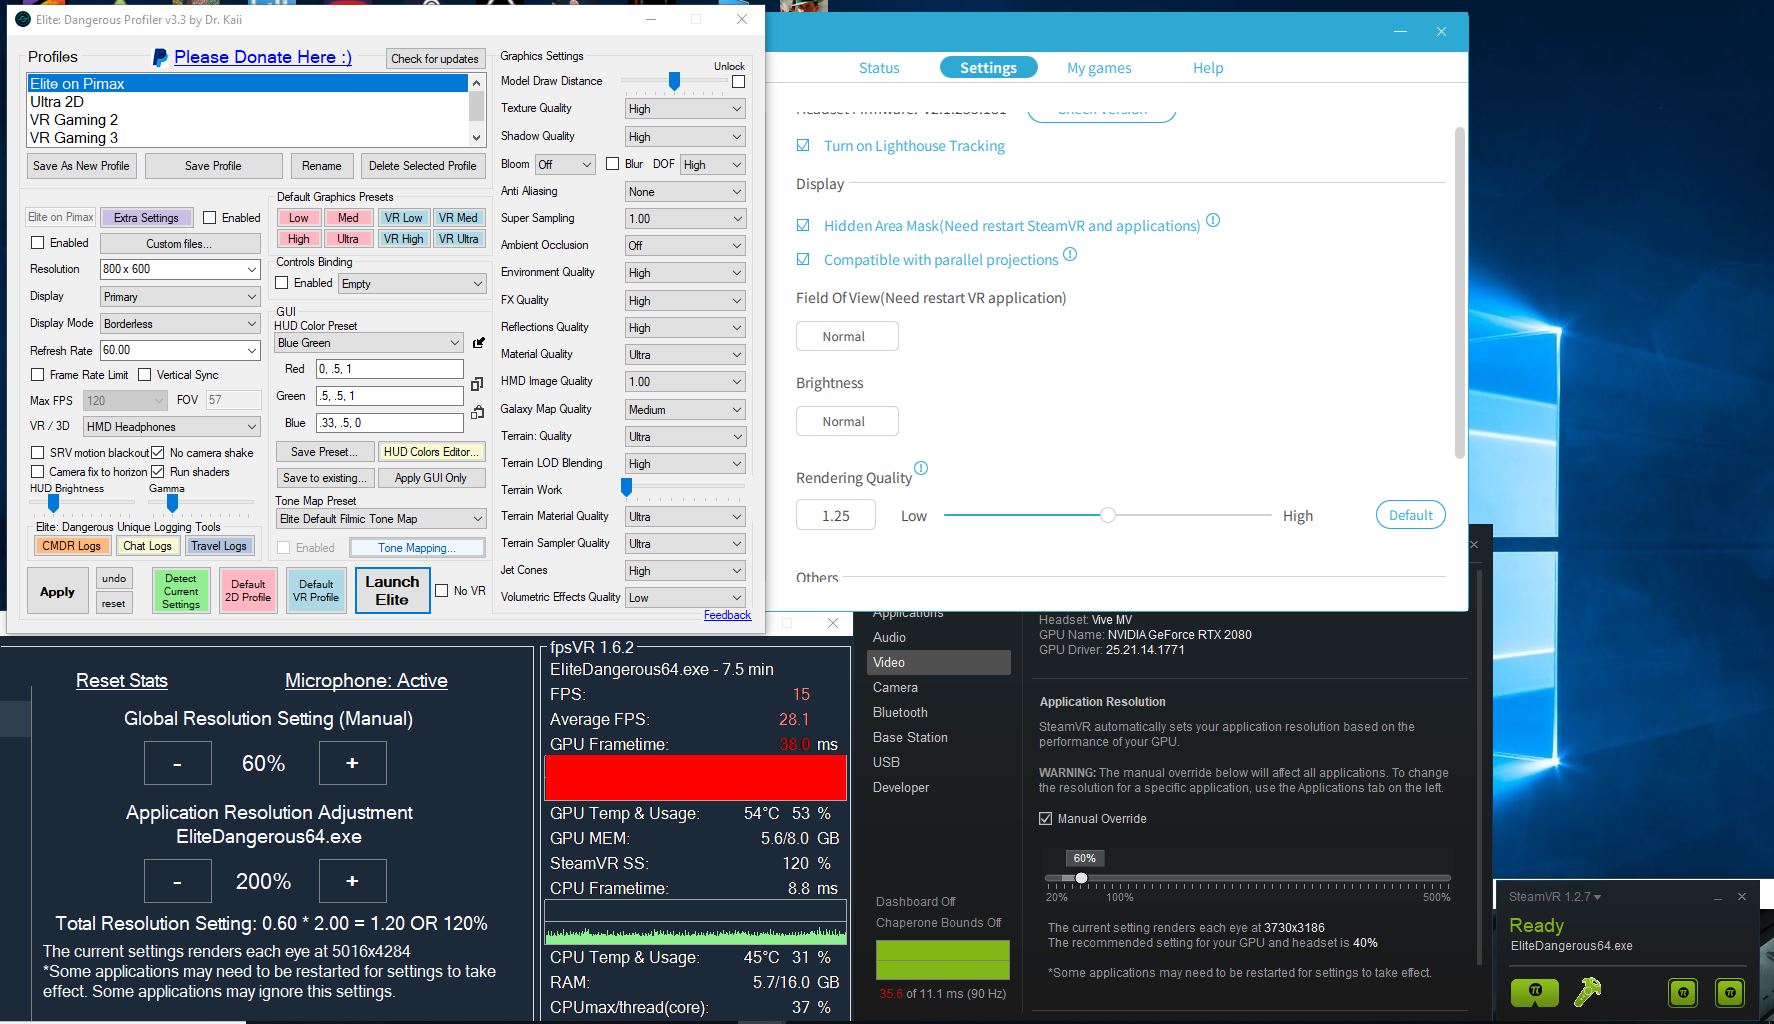Click the Red HUD color input field
The image size is (1774, 1024).
click(390, 369)
